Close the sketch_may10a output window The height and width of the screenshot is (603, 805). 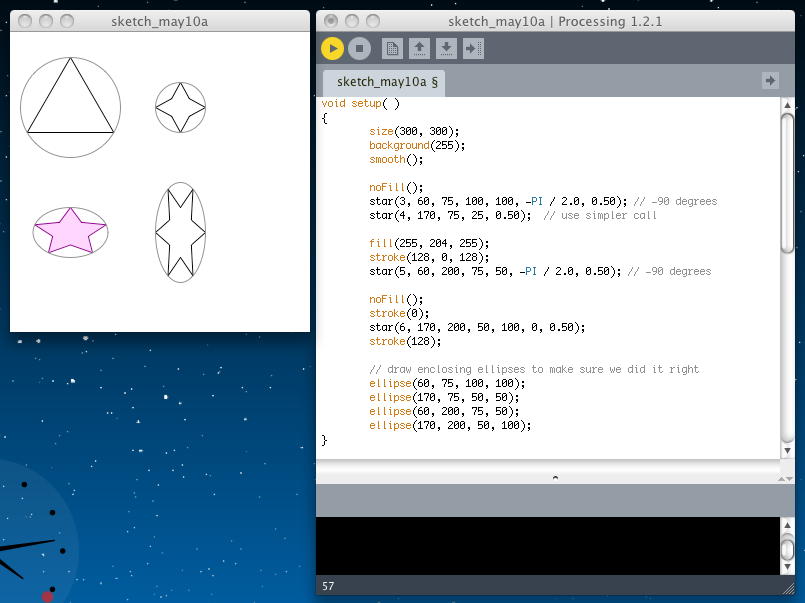pos(27,21)
